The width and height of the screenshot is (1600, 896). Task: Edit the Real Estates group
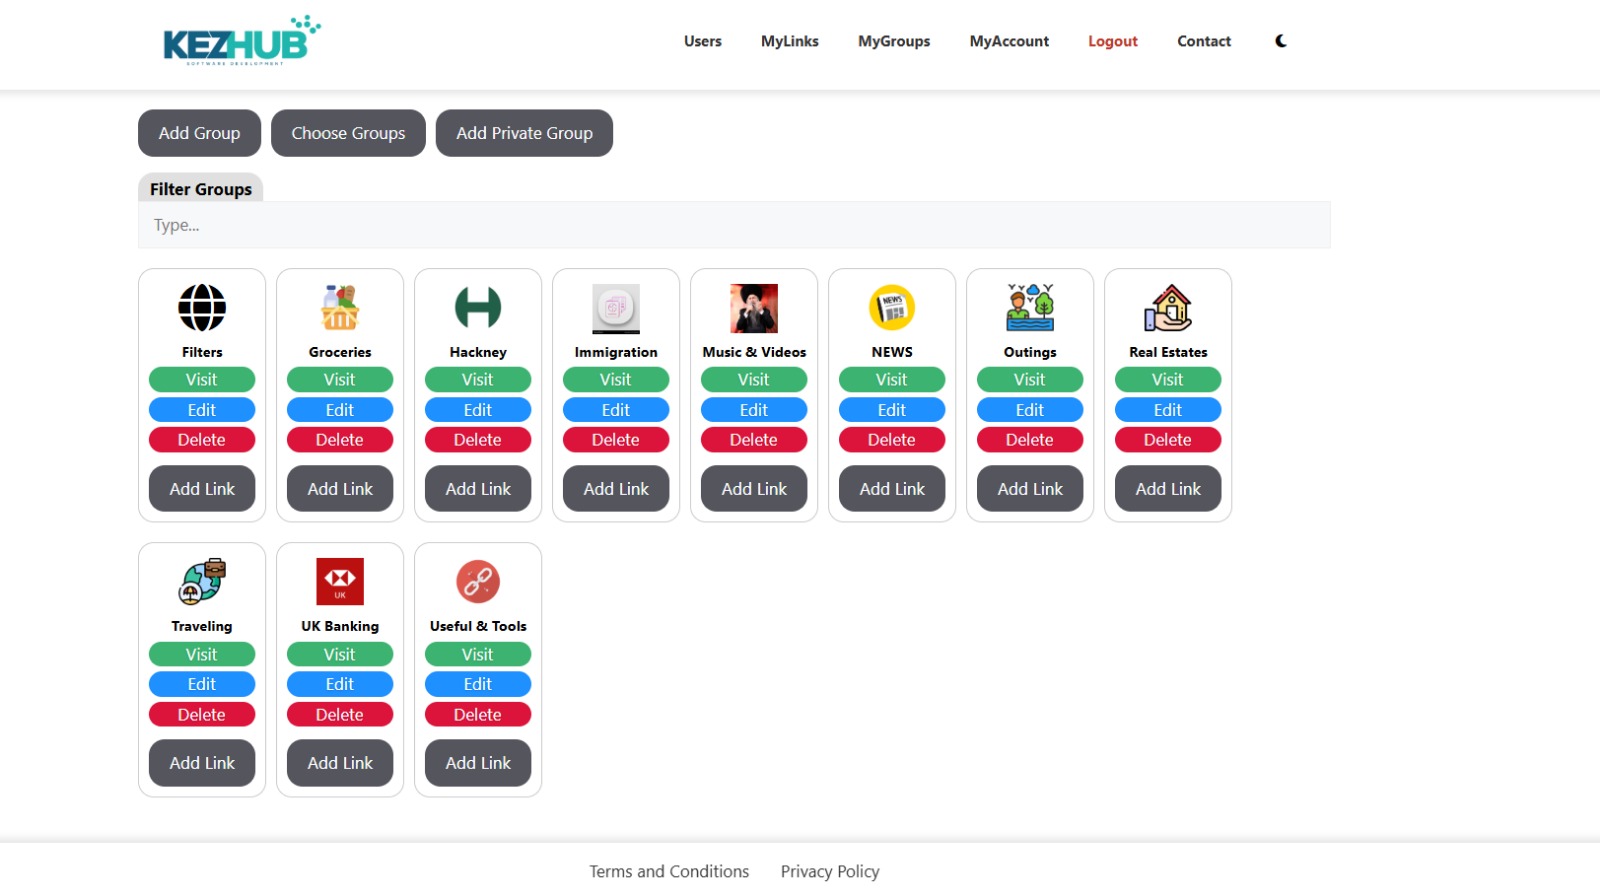[x=1168, y=410]
